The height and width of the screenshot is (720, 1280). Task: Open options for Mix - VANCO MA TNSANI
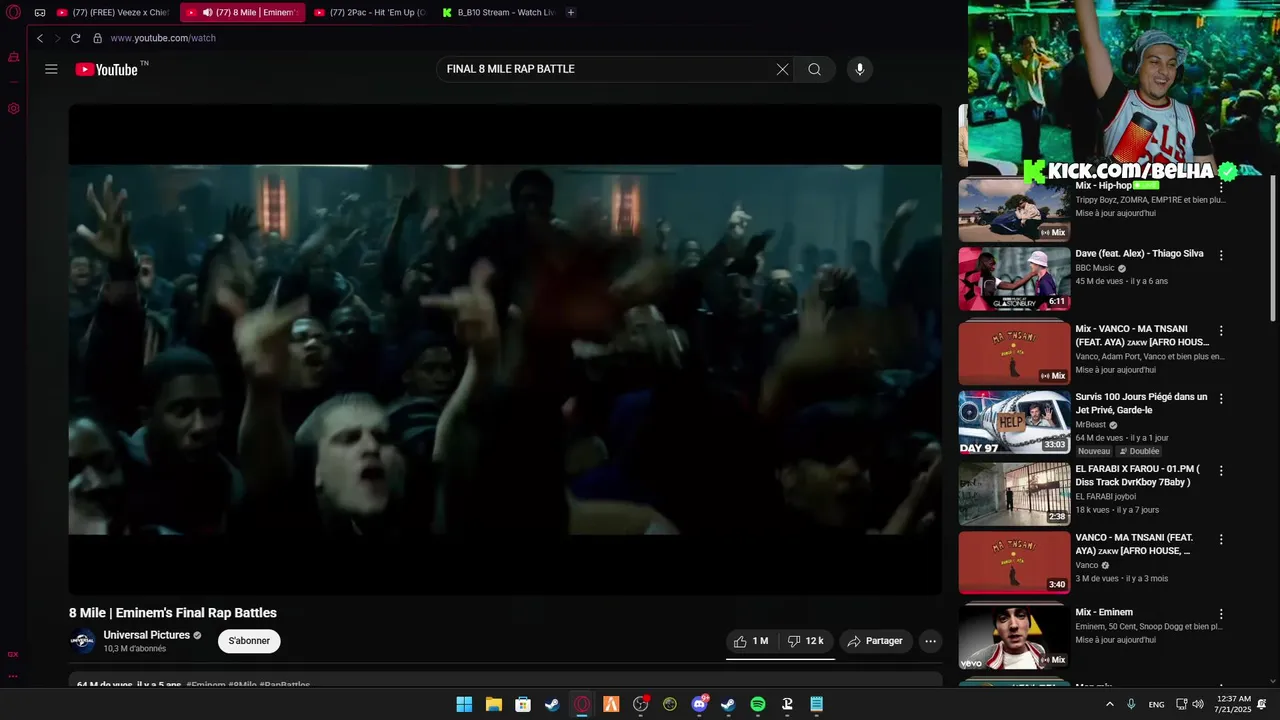point(1221,330)
